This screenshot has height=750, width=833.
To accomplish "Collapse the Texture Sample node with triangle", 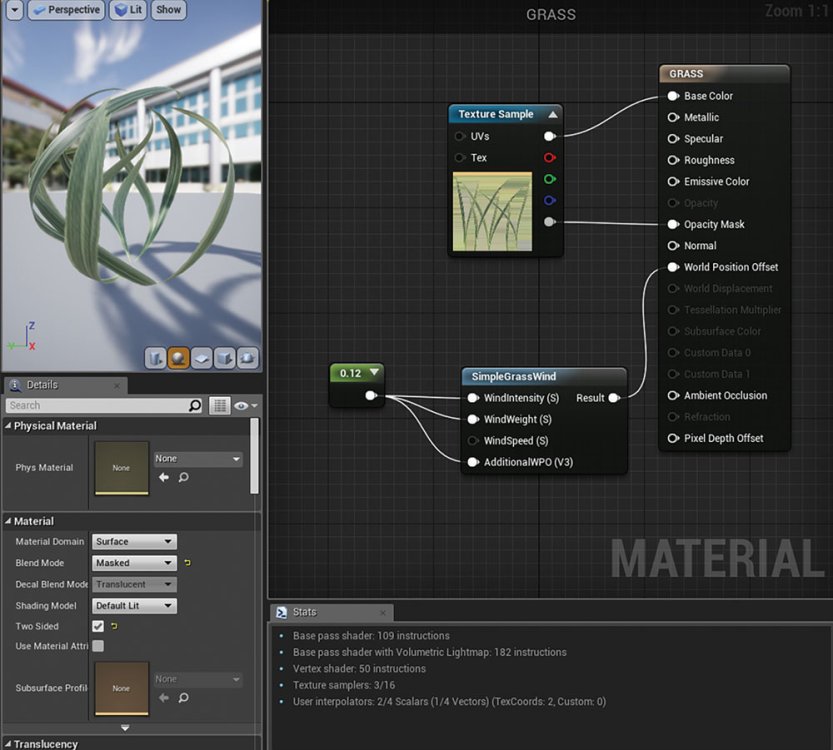I will coord(553,114).
